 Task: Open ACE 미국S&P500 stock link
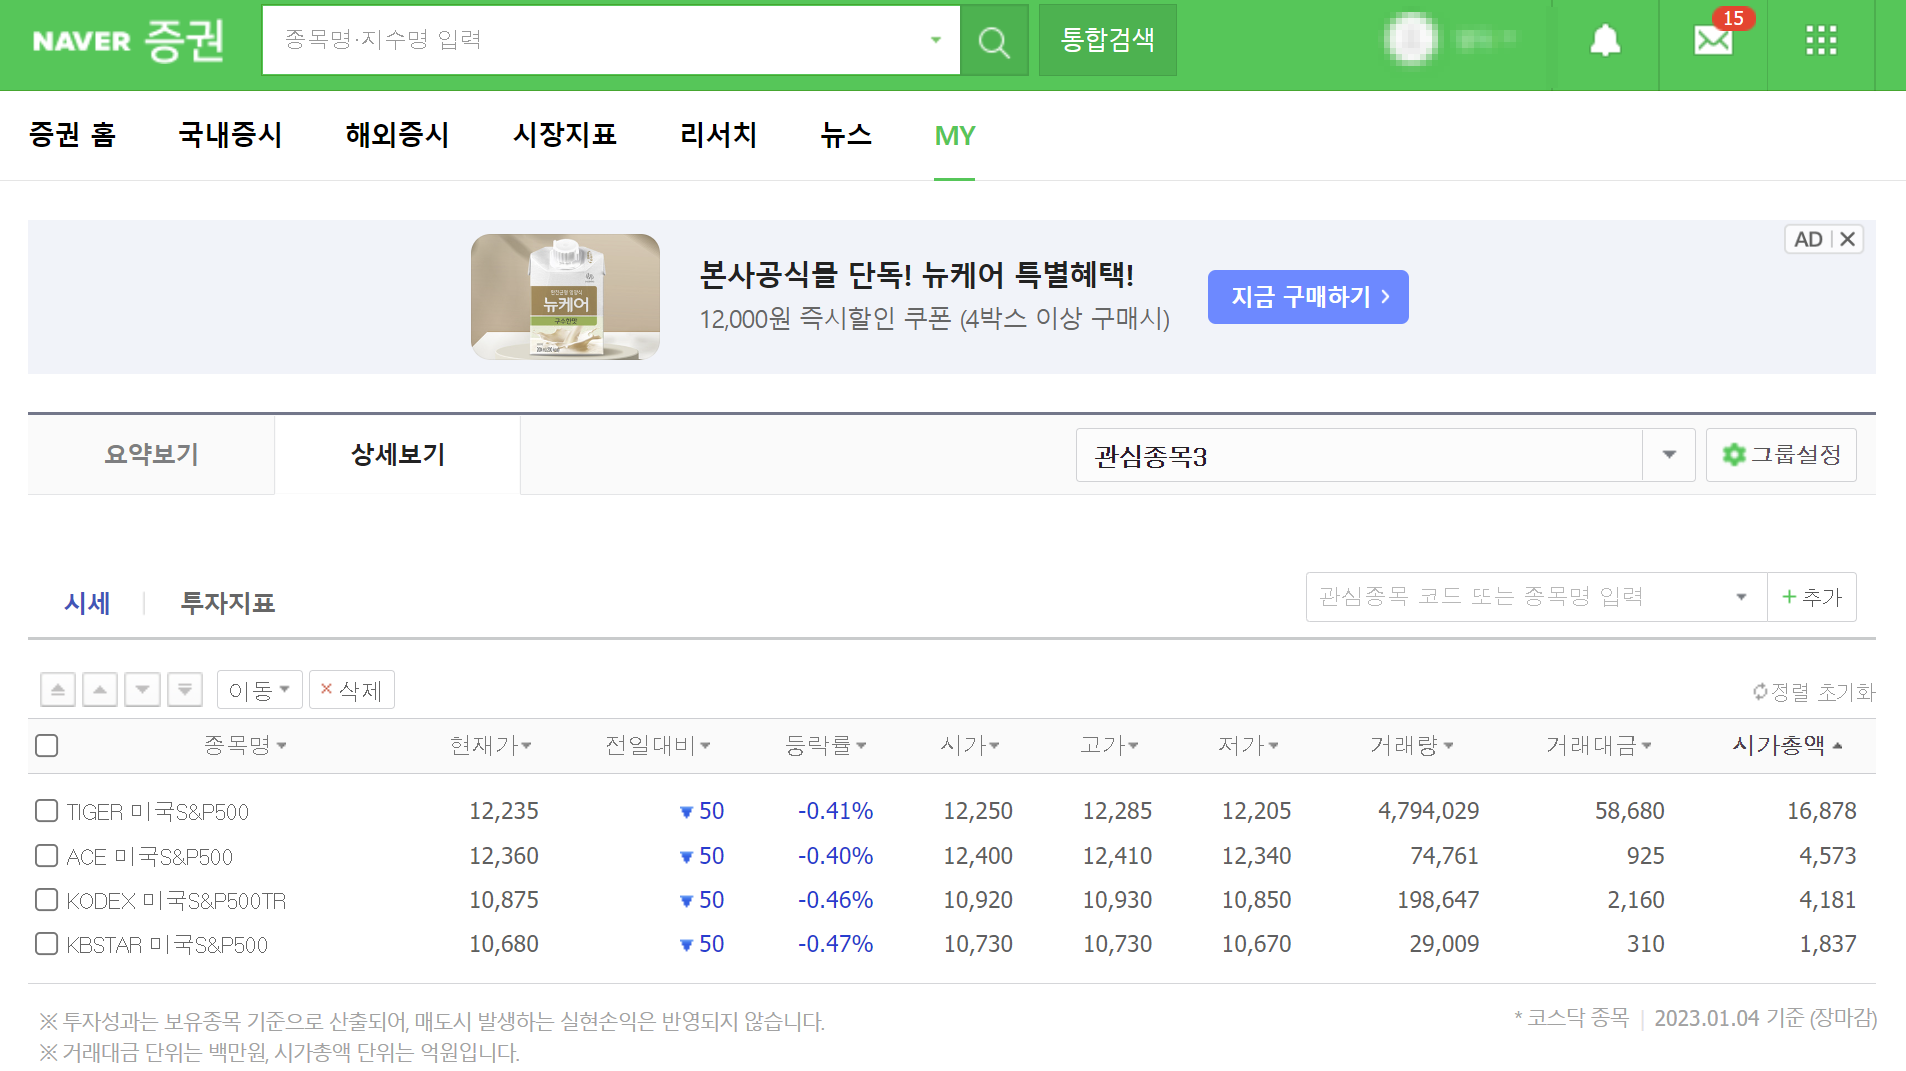pos(150,857)
